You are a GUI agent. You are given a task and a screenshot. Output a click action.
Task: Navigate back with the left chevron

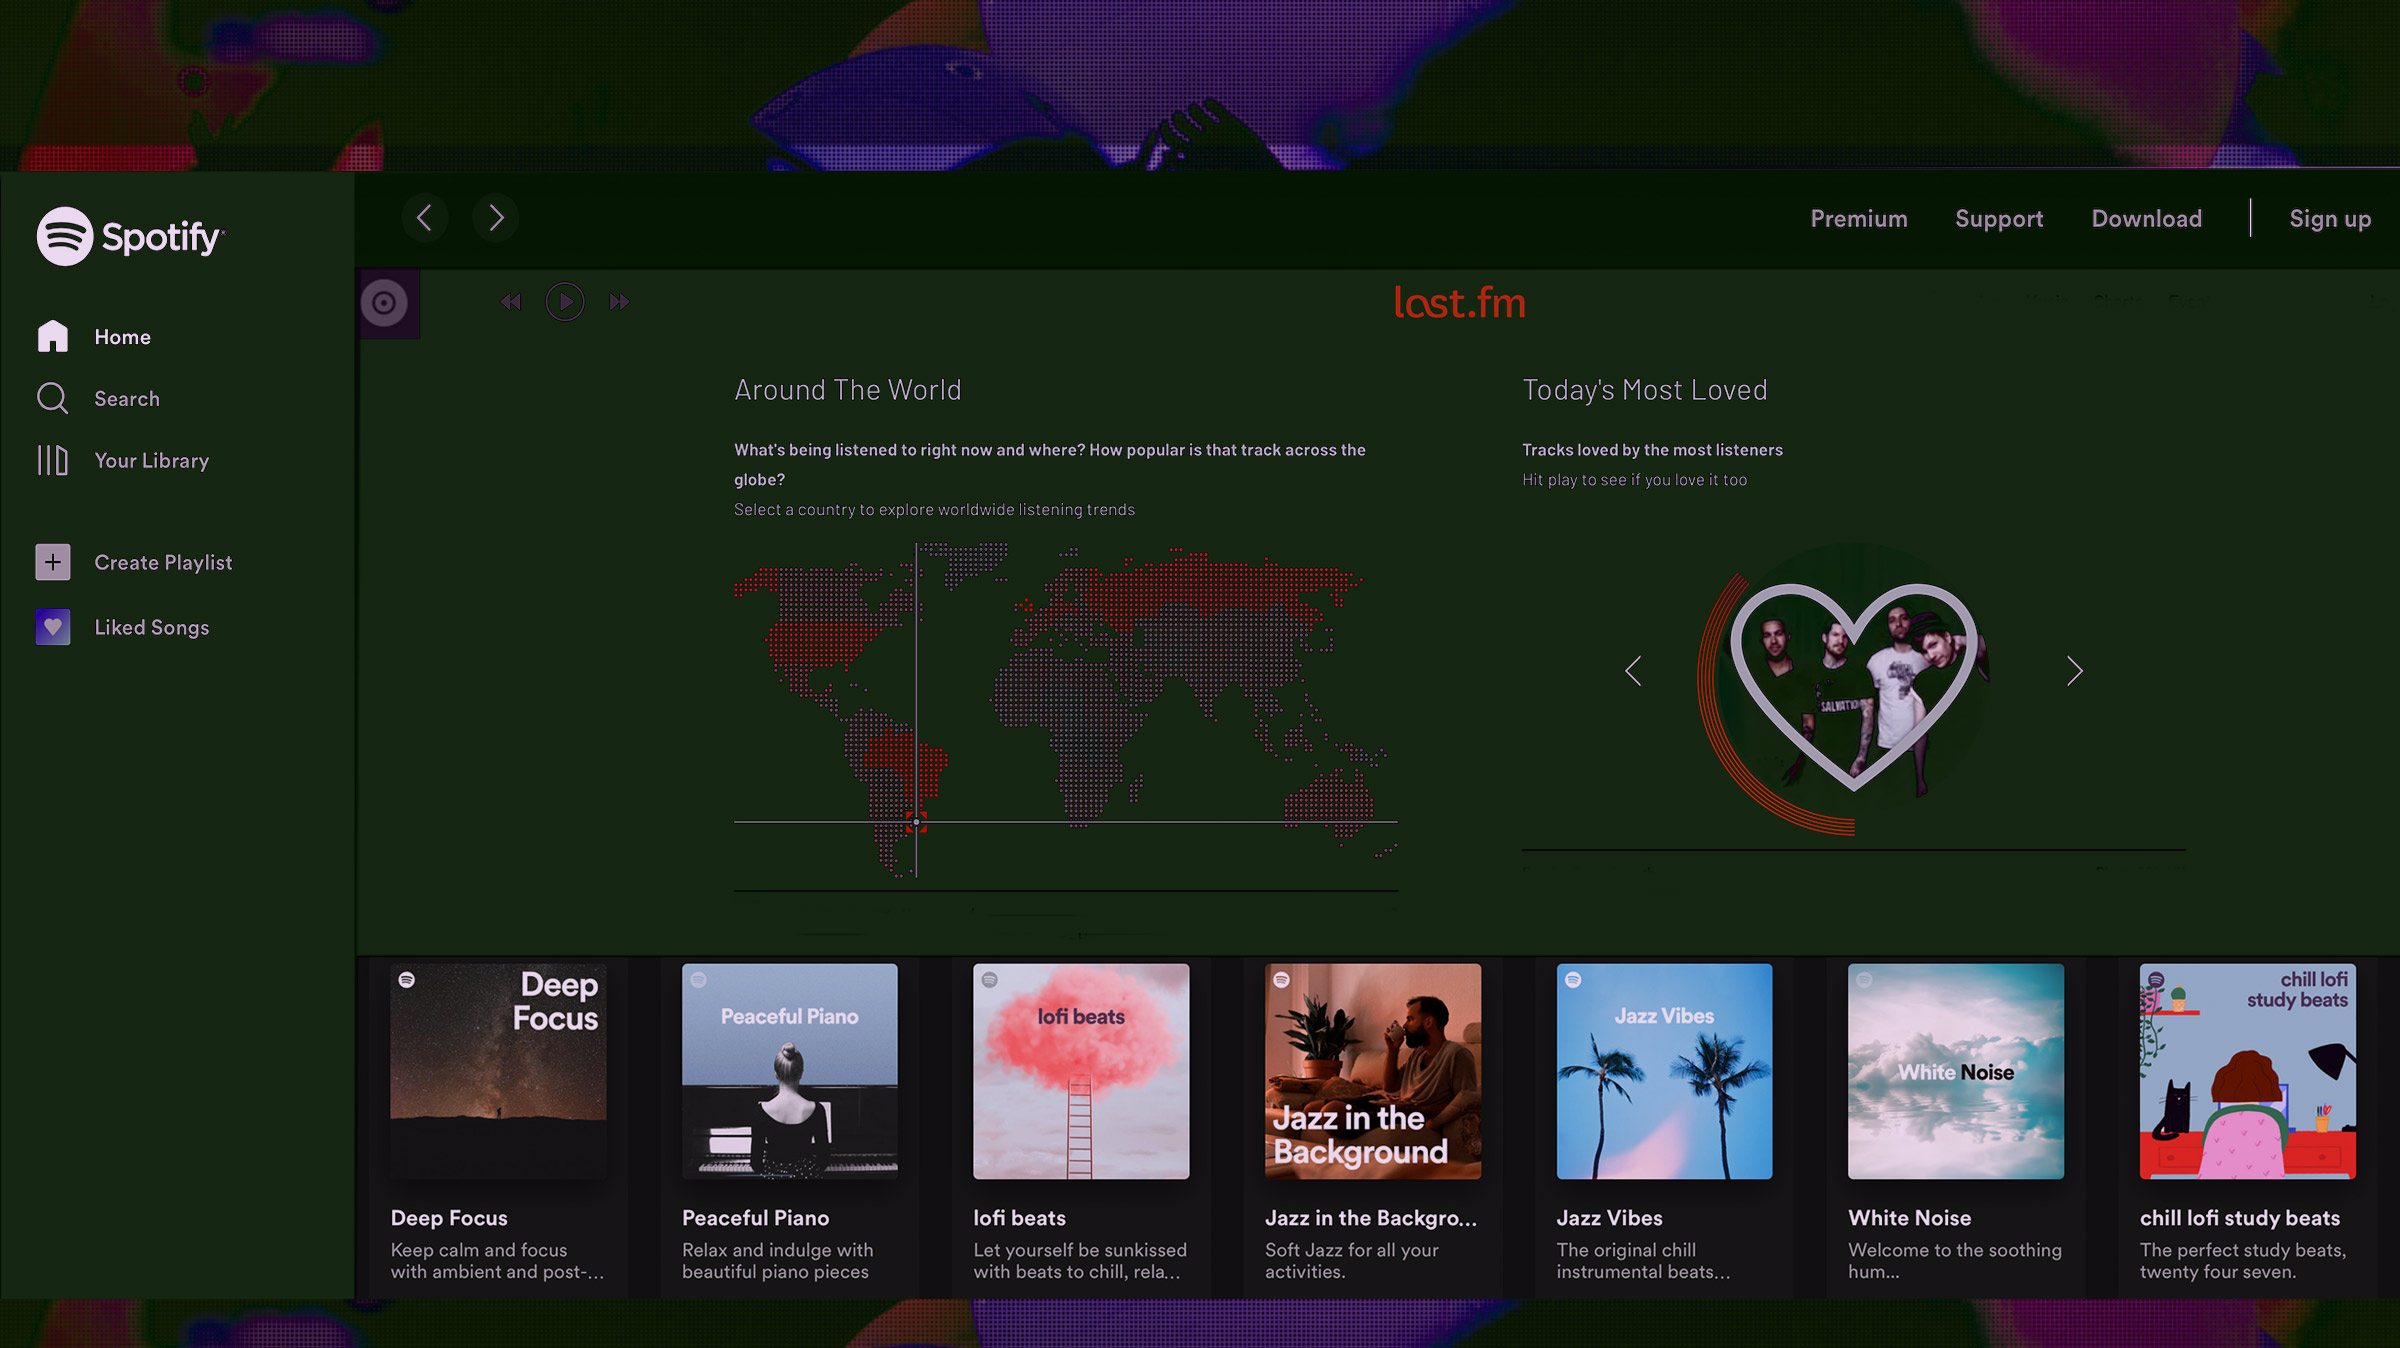coord(425,217)
